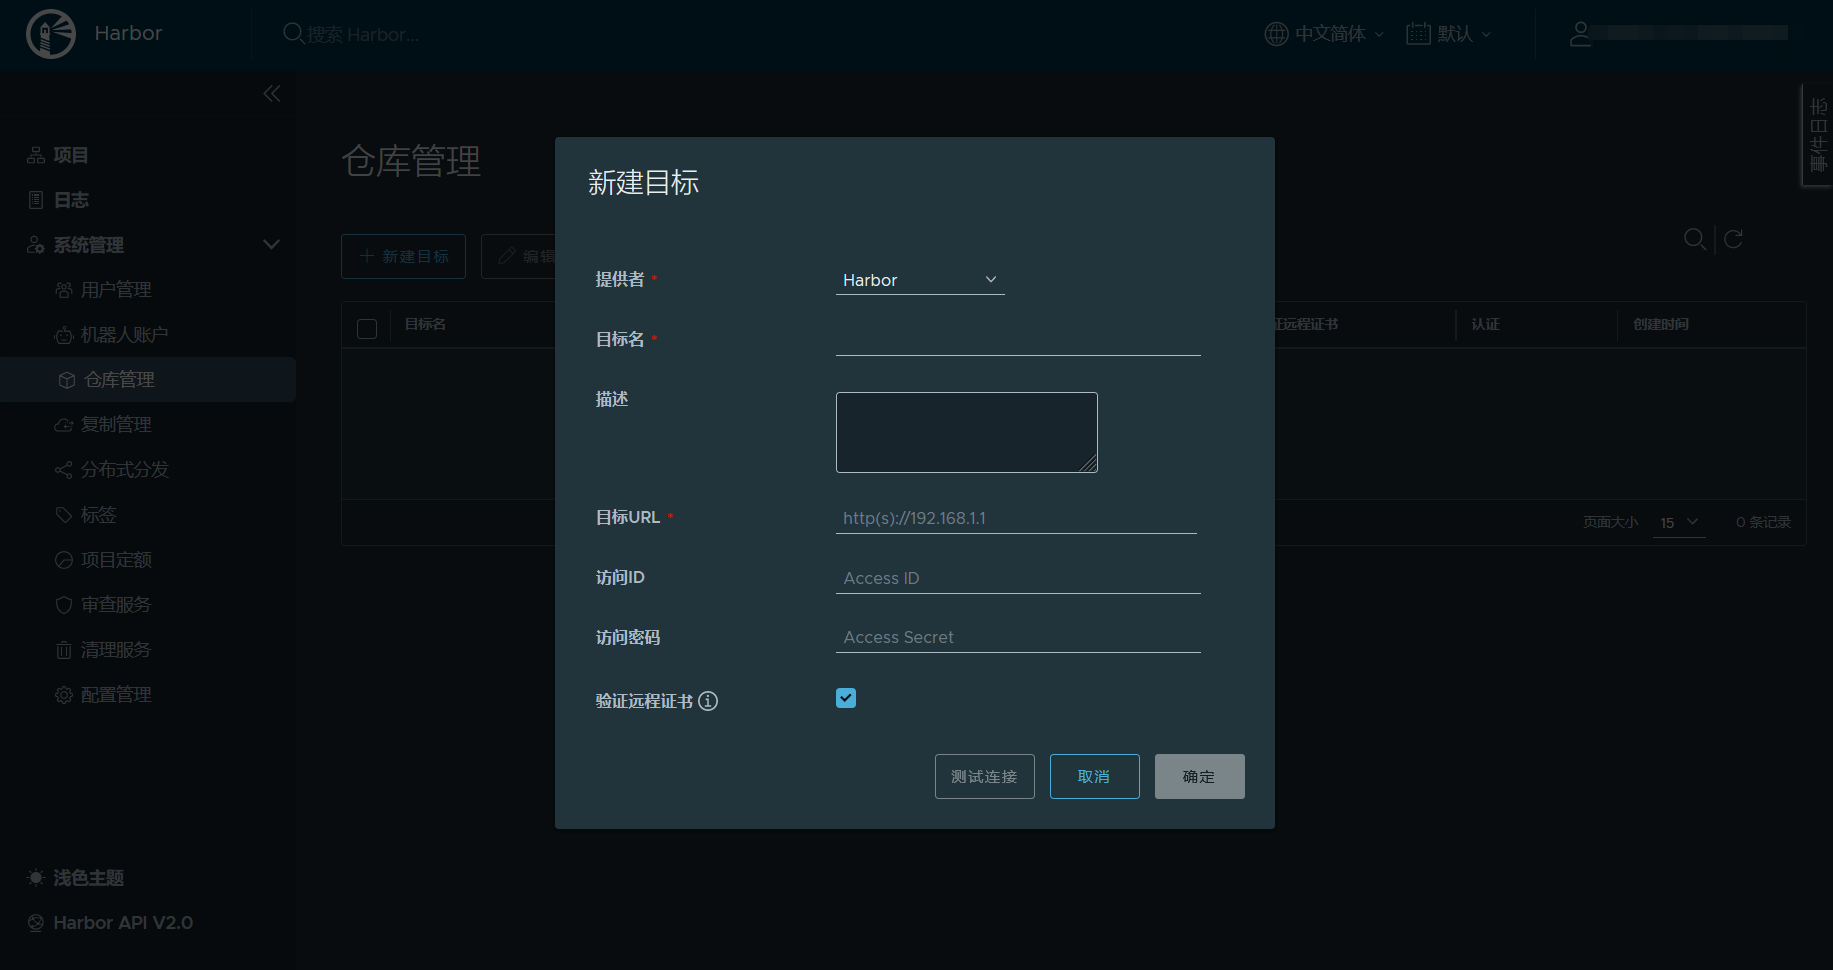Click the 系统管理 administration icon
The height and width of the screenshot is (970, 1833).
point(36,245)
